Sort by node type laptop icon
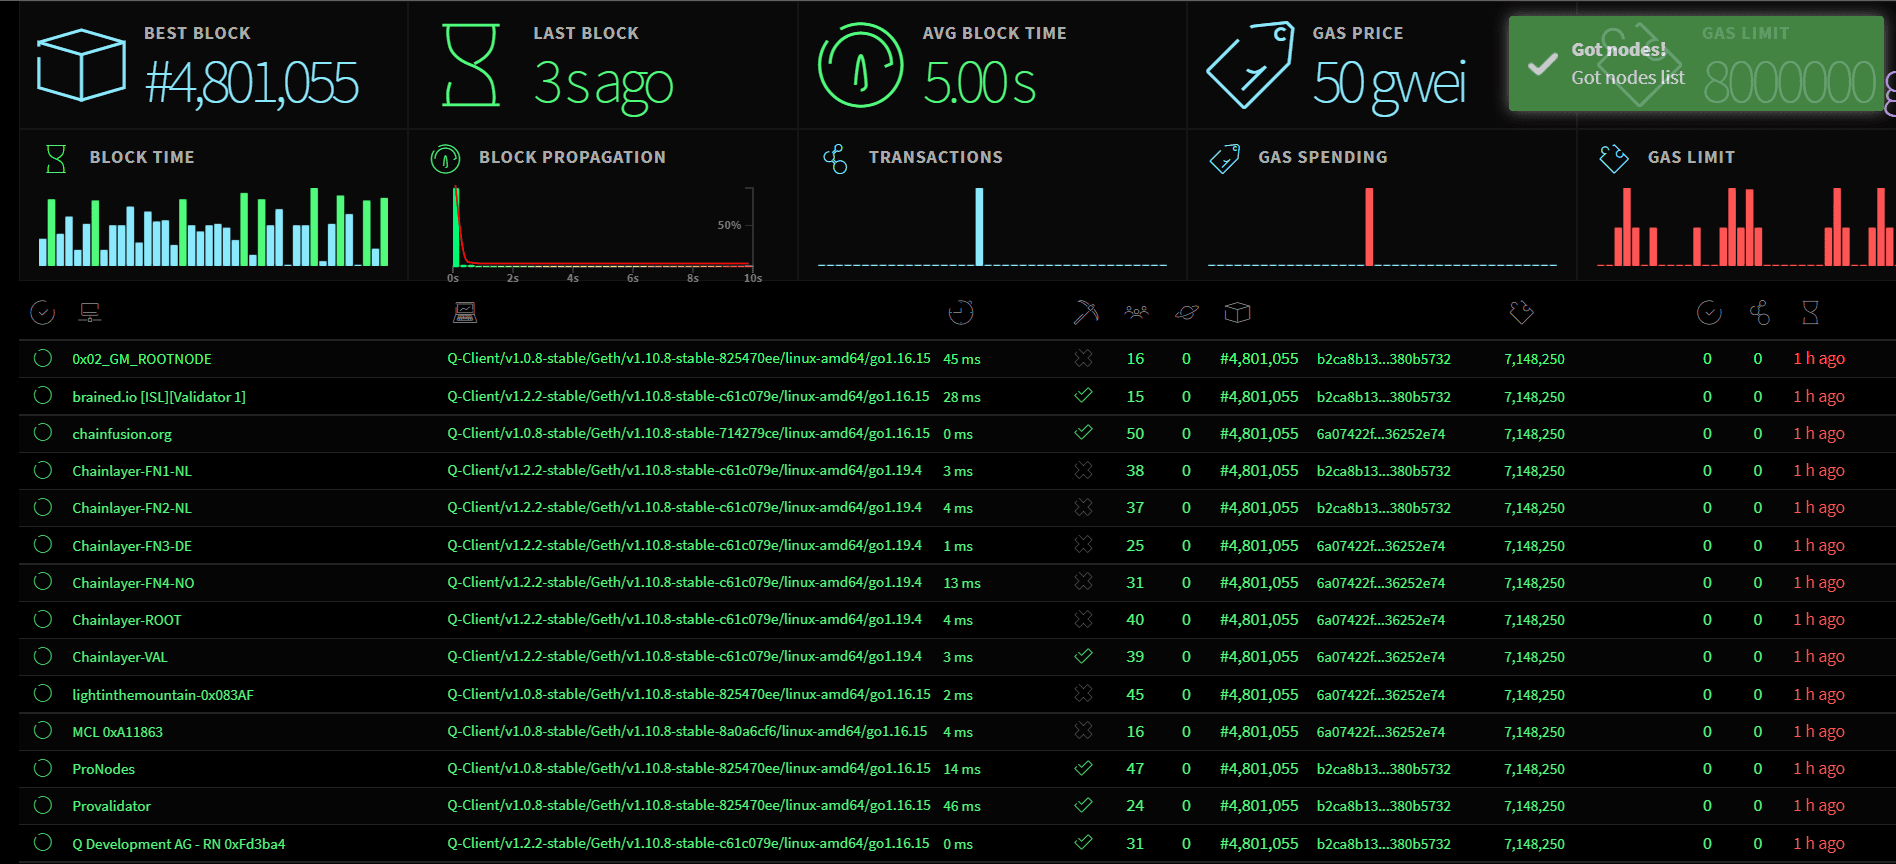The image size is (1896, 864). (x=464, y=313)
